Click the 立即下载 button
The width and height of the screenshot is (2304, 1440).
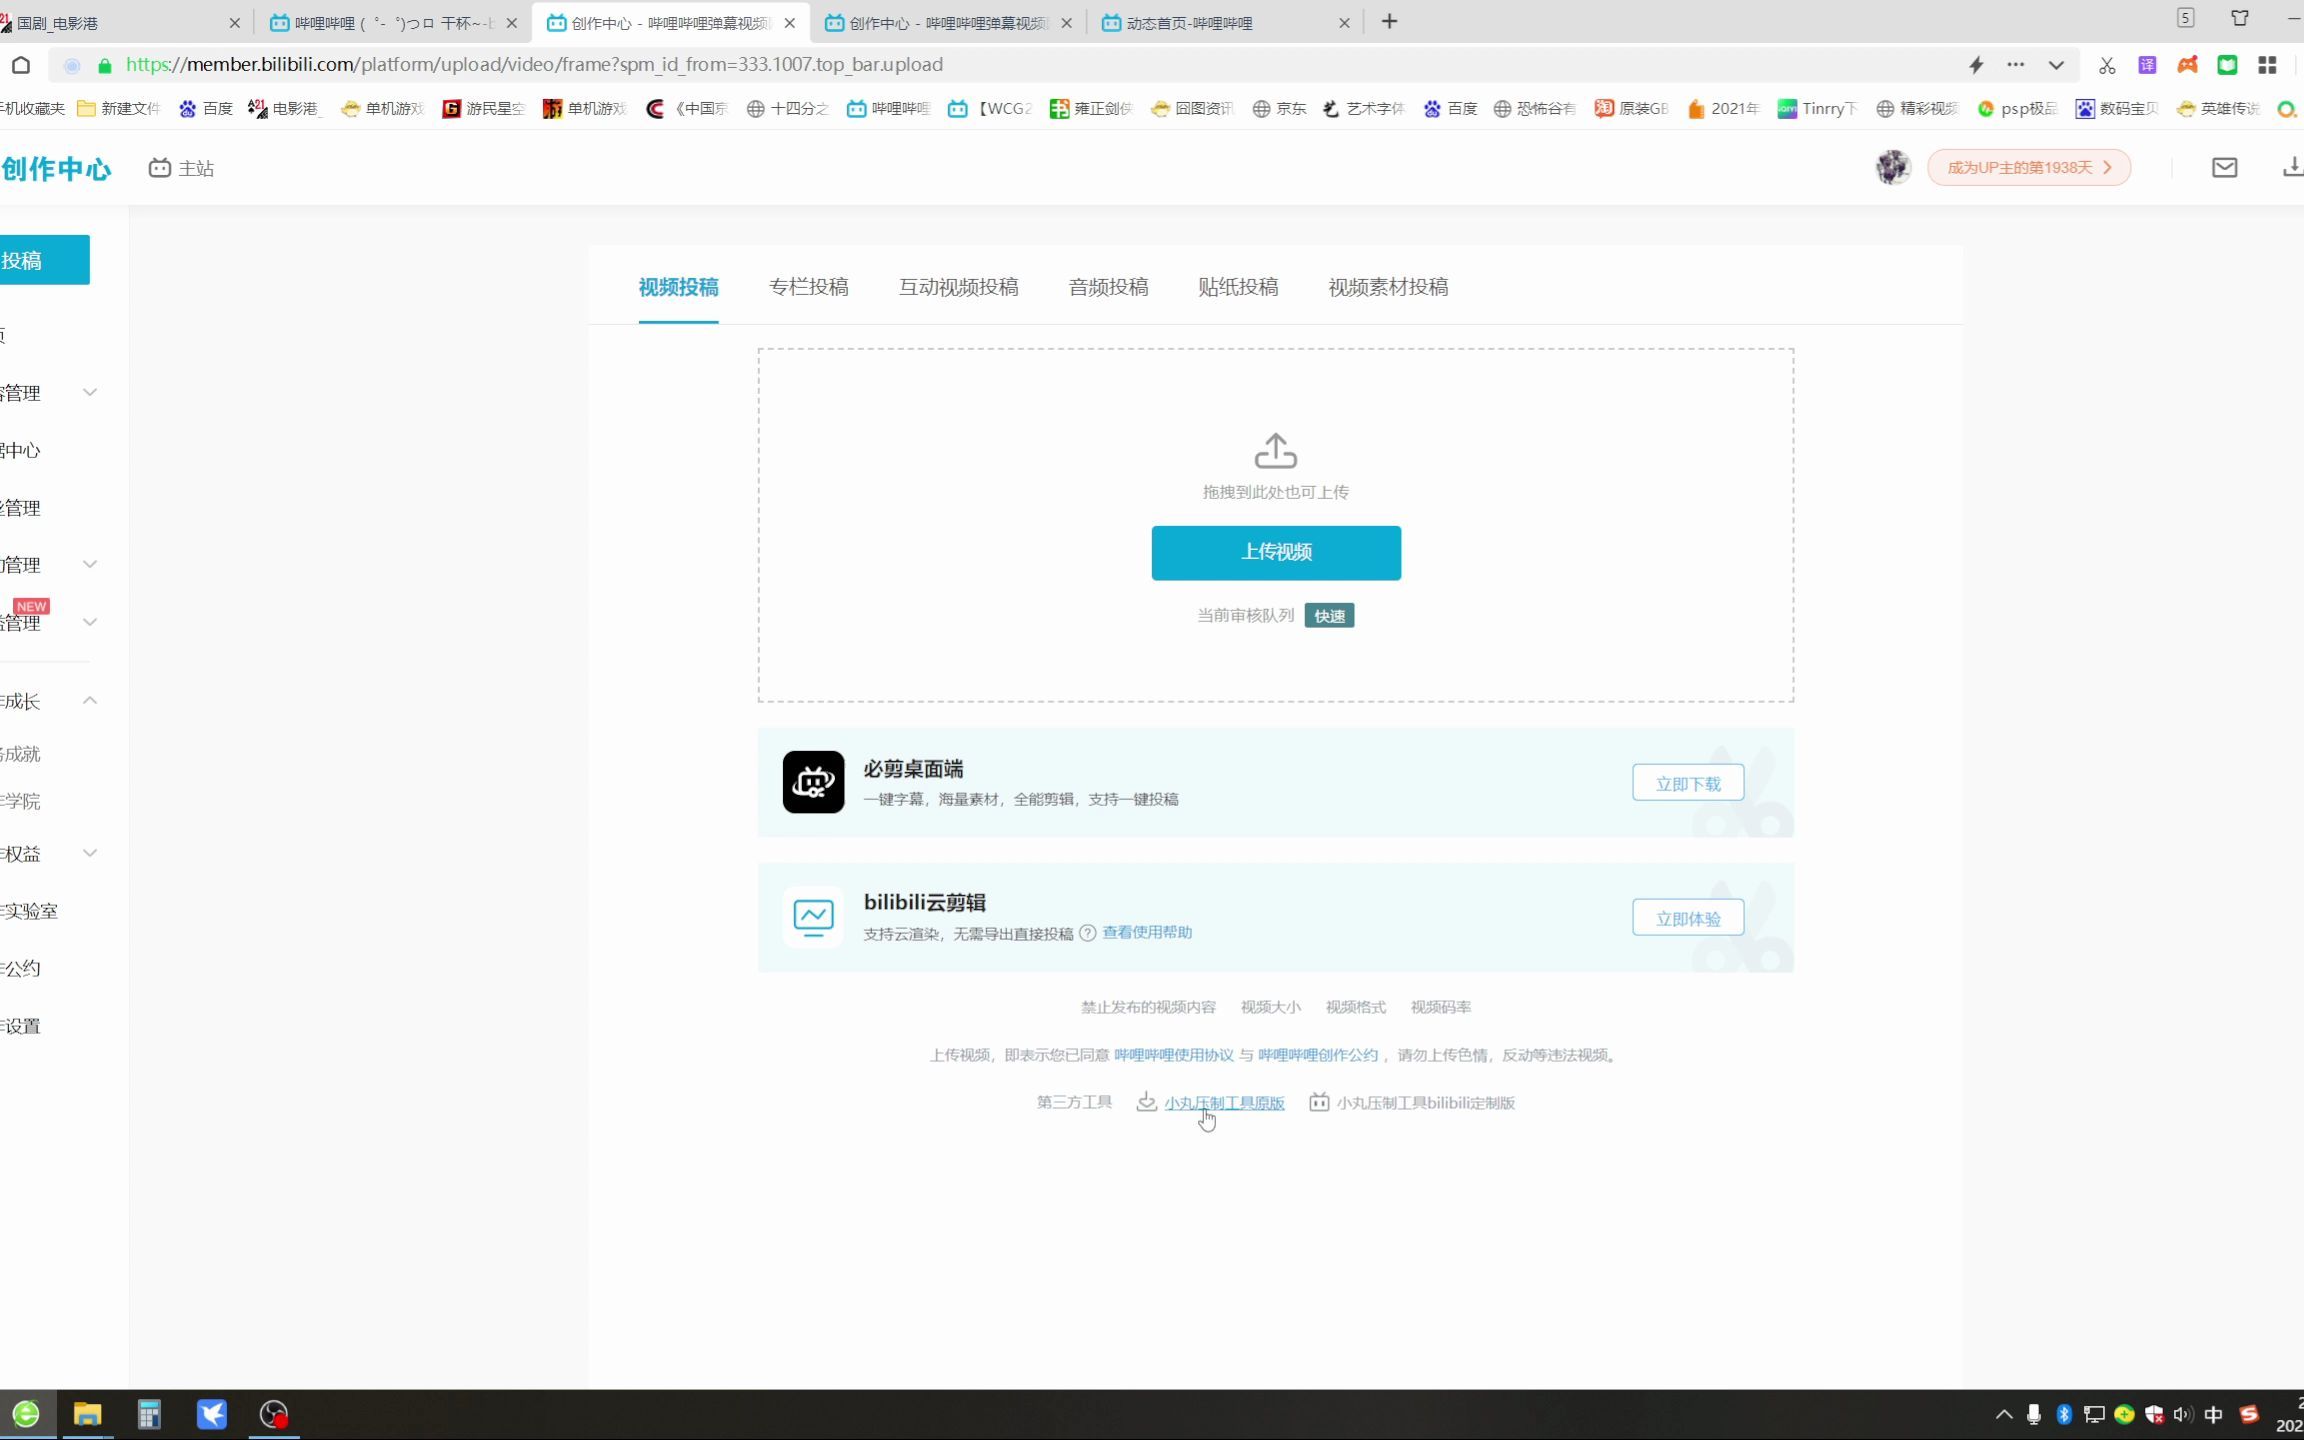tap(1688, 783)
